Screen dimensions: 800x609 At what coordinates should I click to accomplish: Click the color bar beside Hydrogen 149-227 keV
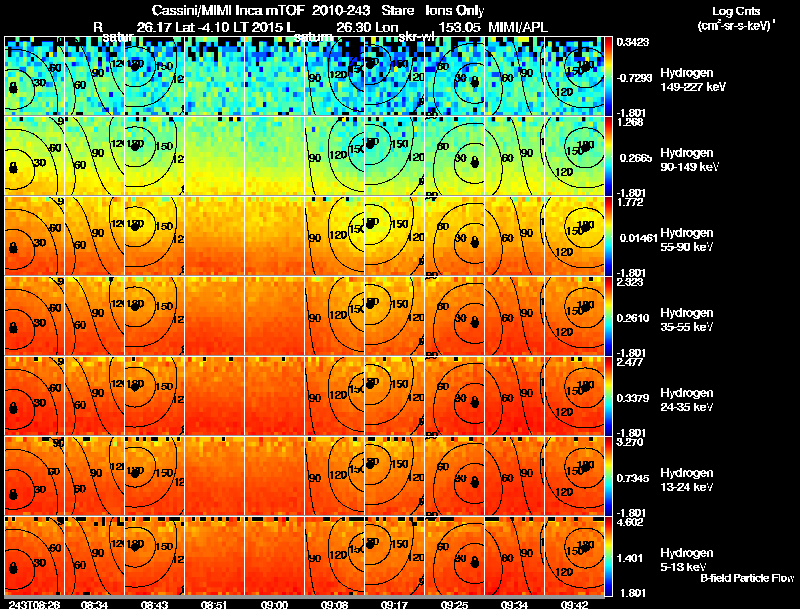[x=608, y=76]
